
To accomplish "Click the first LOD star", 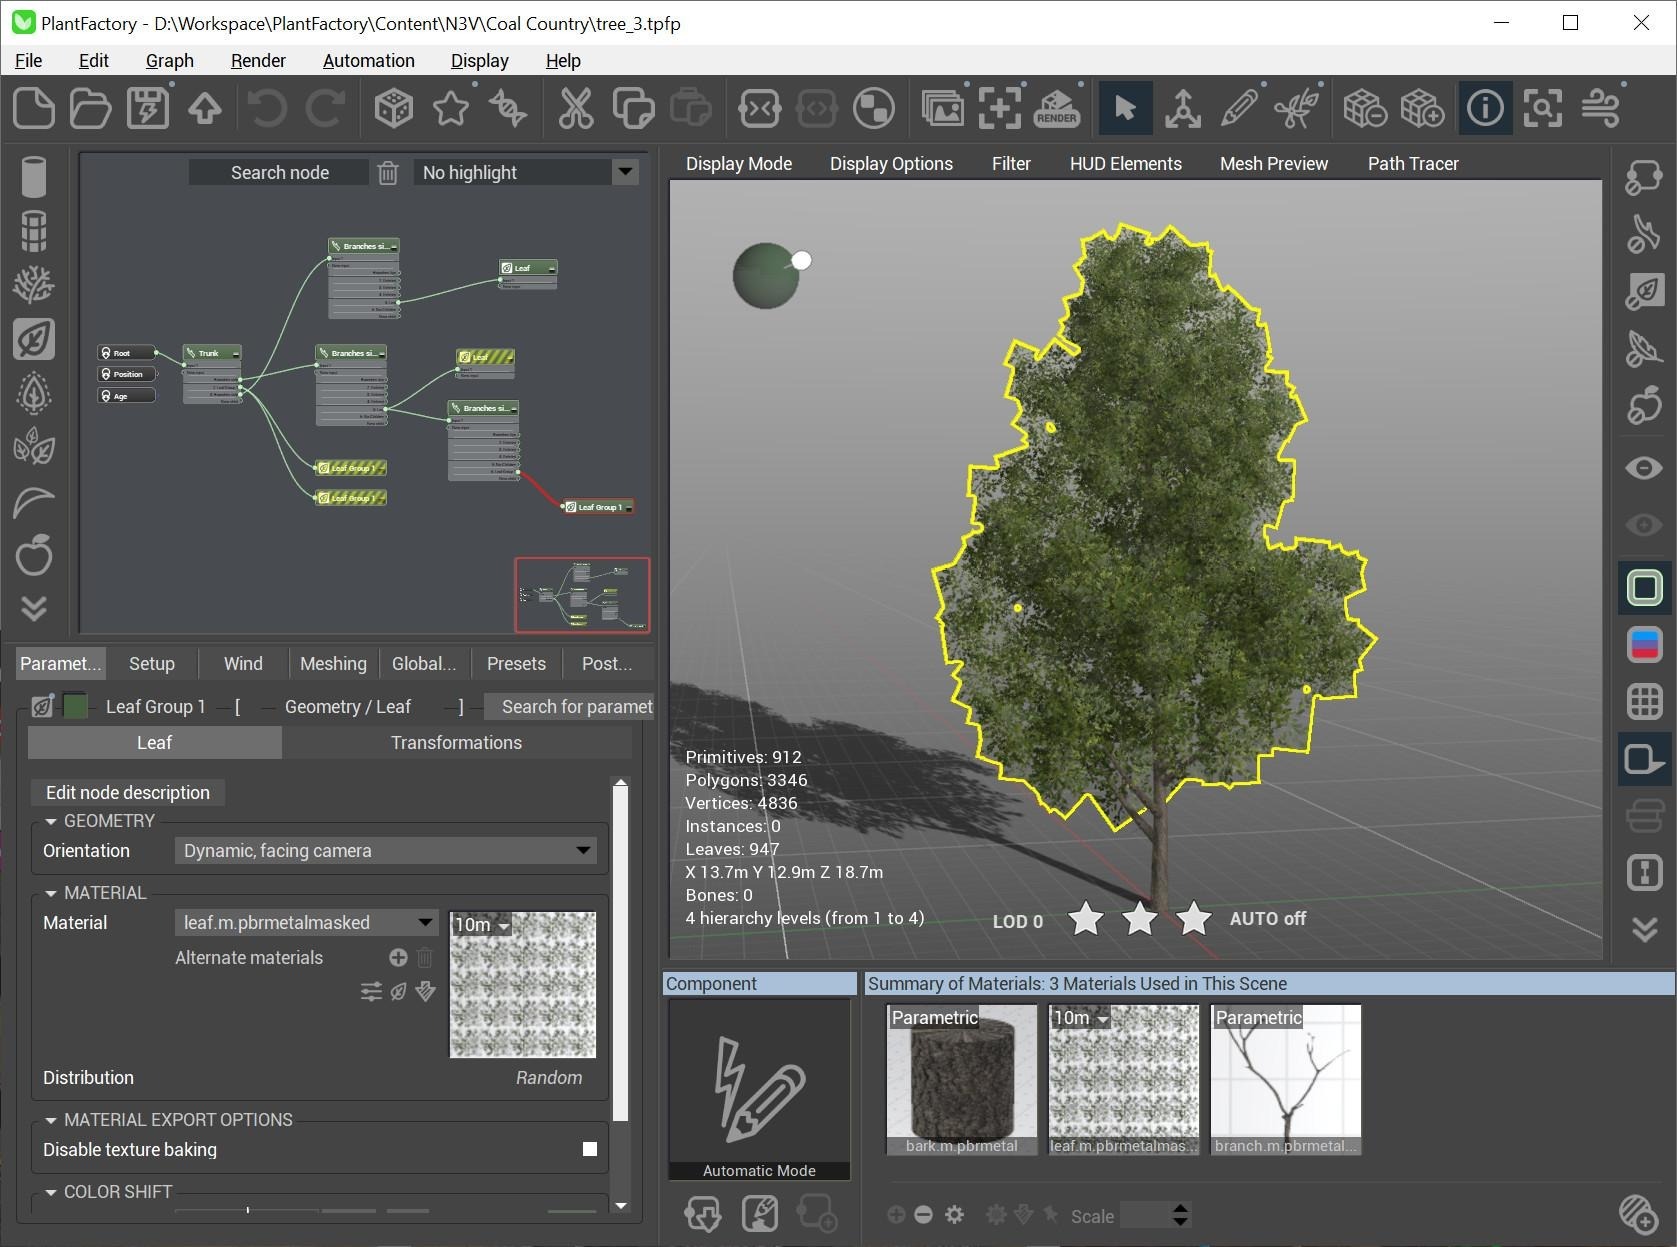I will coord(1086,919).
